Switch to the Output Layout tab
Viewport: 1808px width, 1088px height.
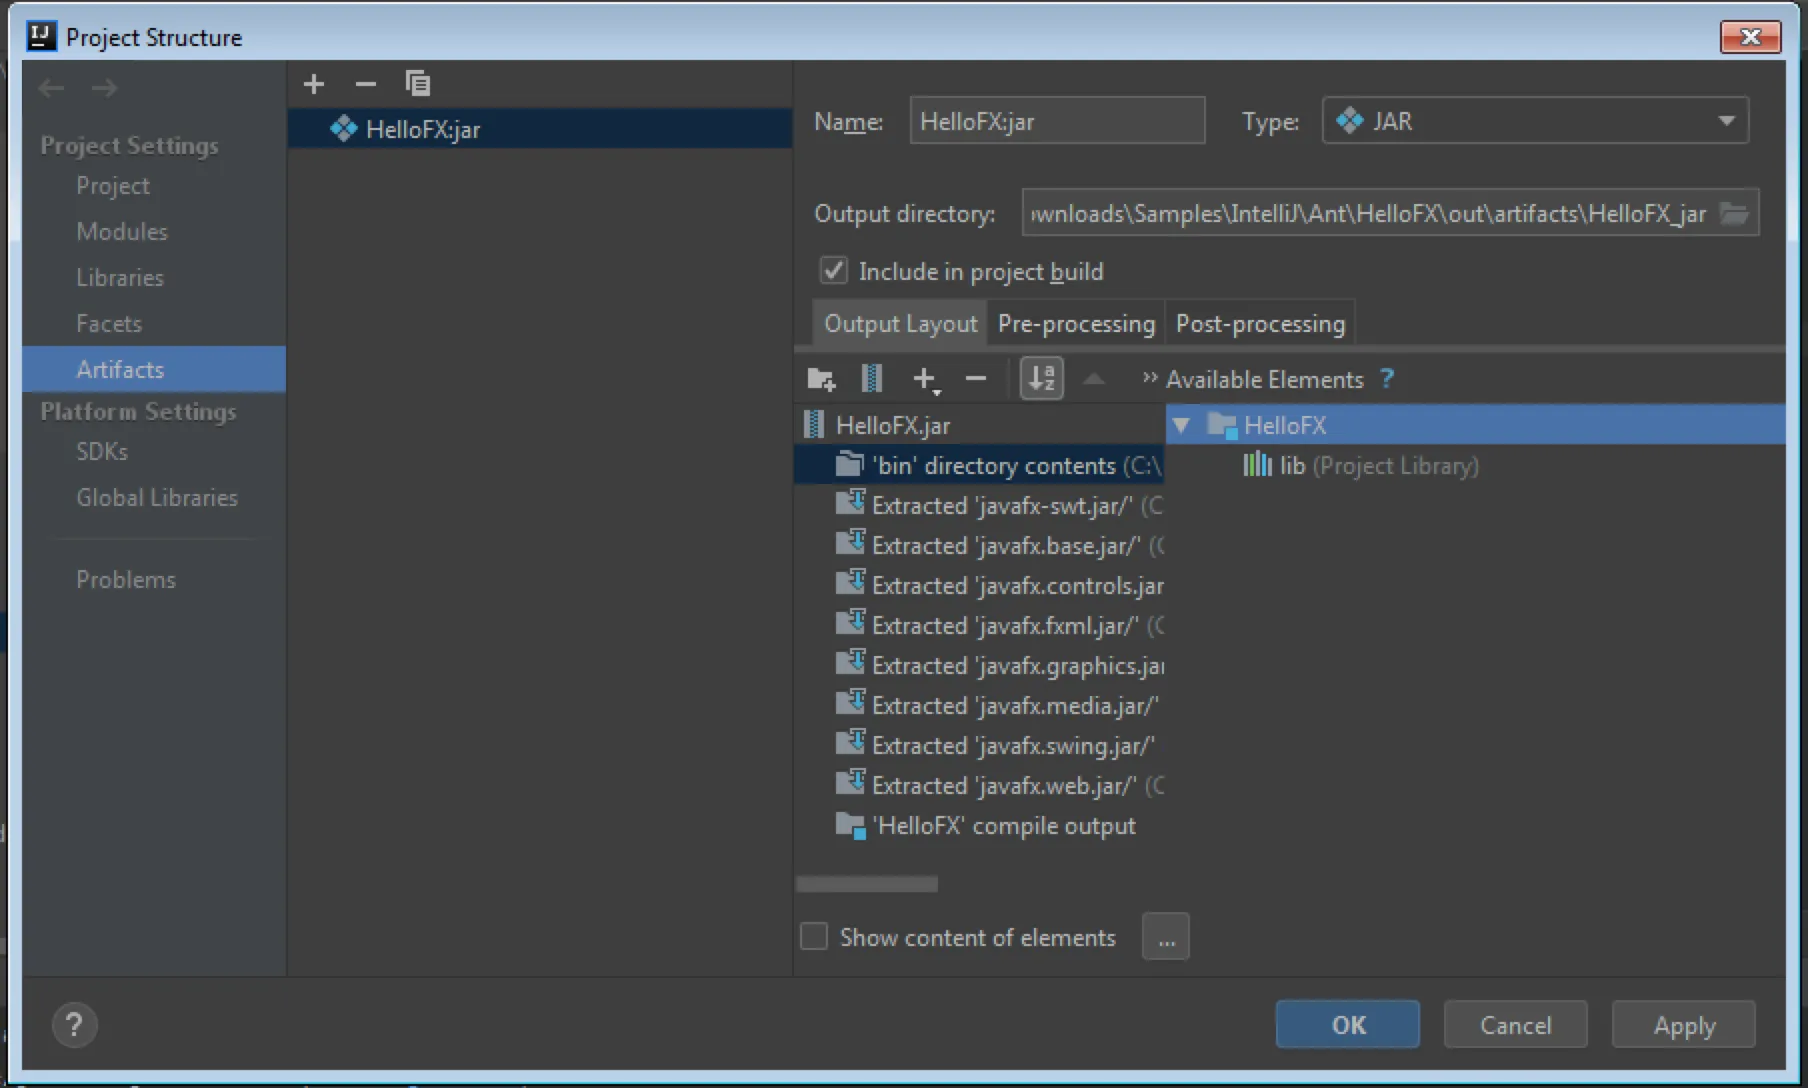point(900,324)
